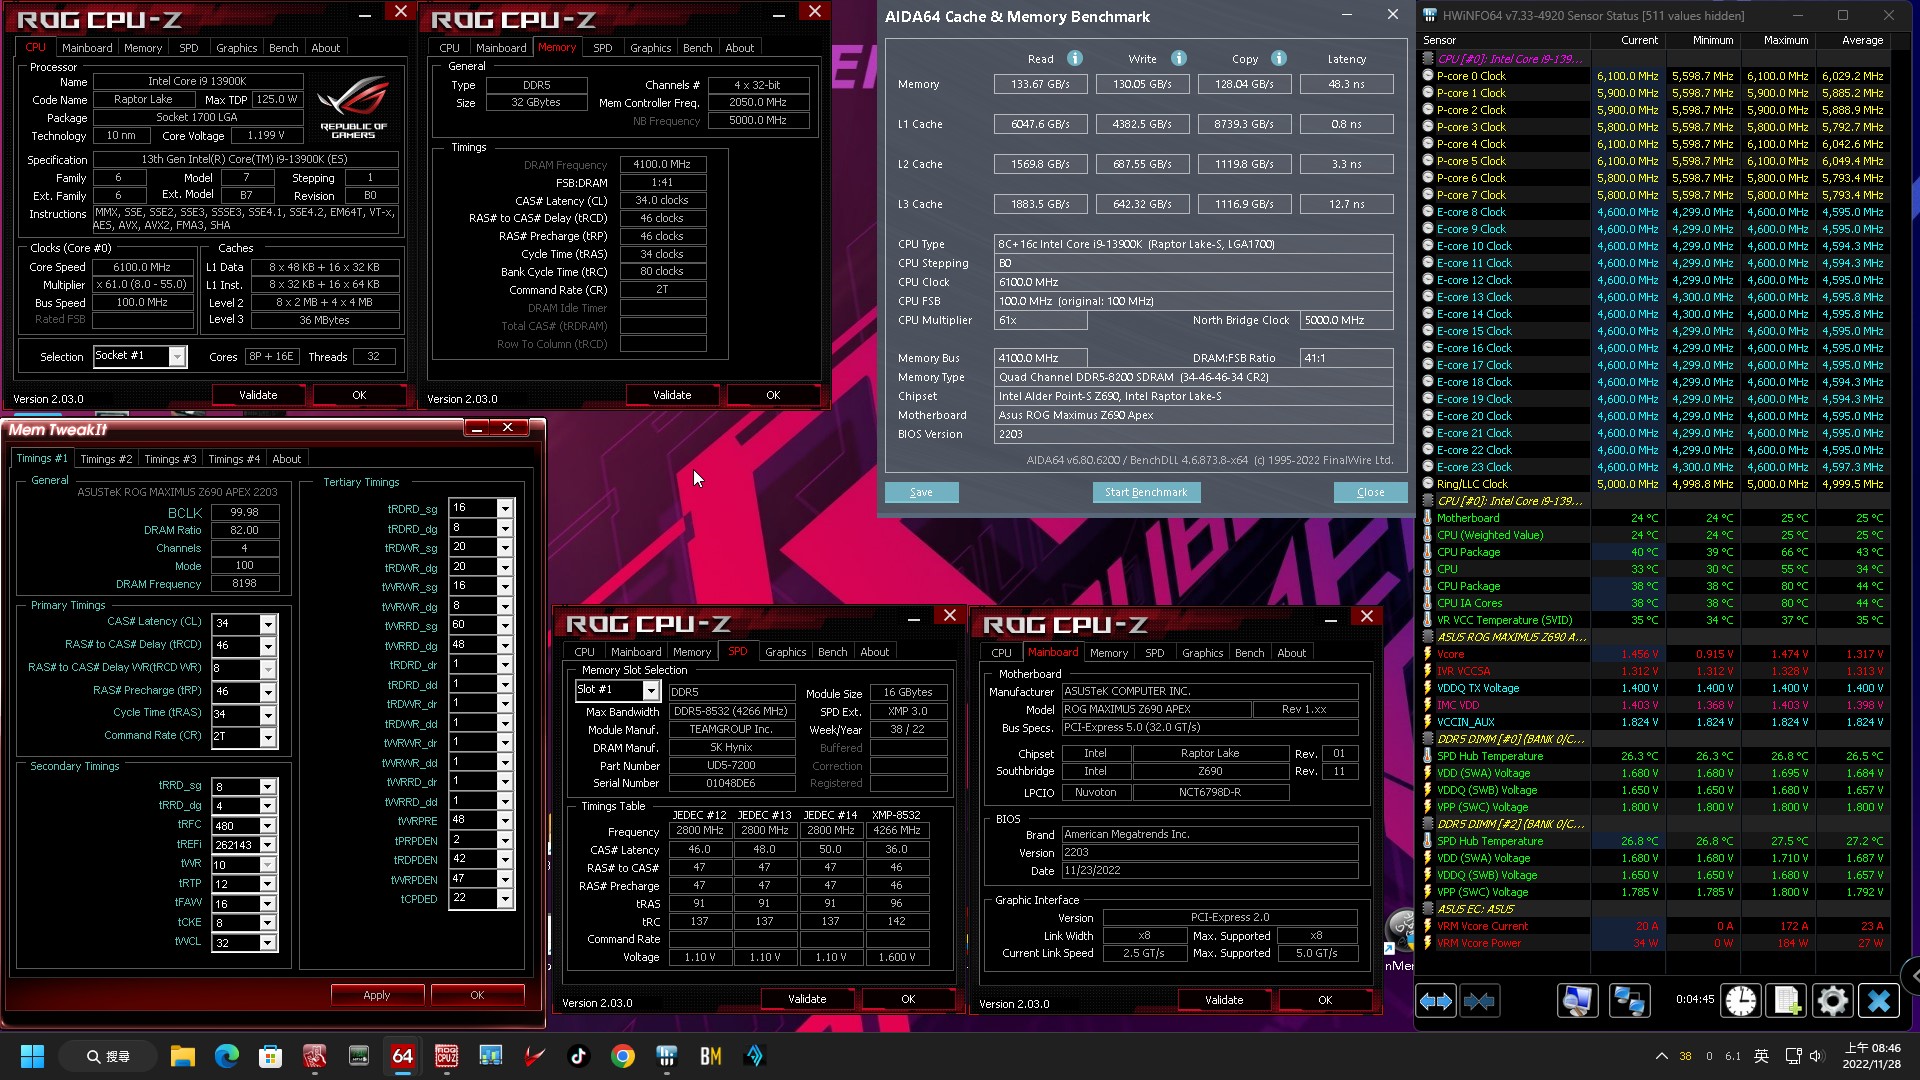This screenshot has width=1920, height=1080.
Task: Open tCPDED dropdown in MemTweakIt
Action: point(505,899)
